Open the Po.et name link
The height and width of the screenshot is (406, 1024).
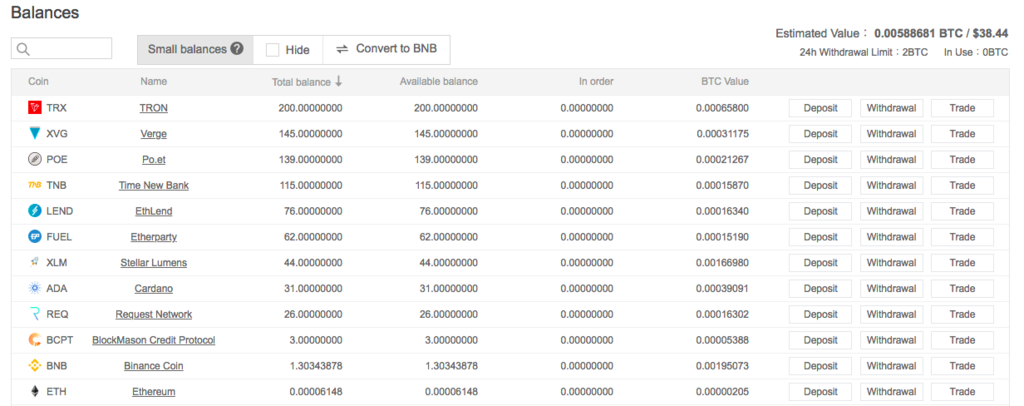[153, 159]
